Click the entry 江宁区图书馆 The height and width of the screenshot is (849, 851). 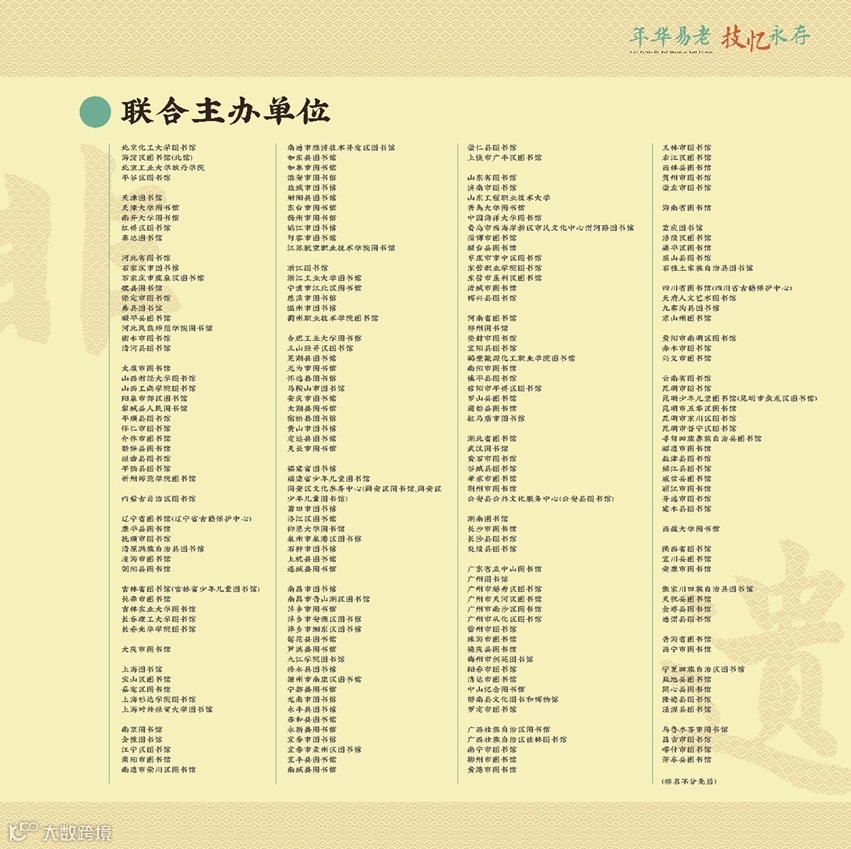point(146,750)
